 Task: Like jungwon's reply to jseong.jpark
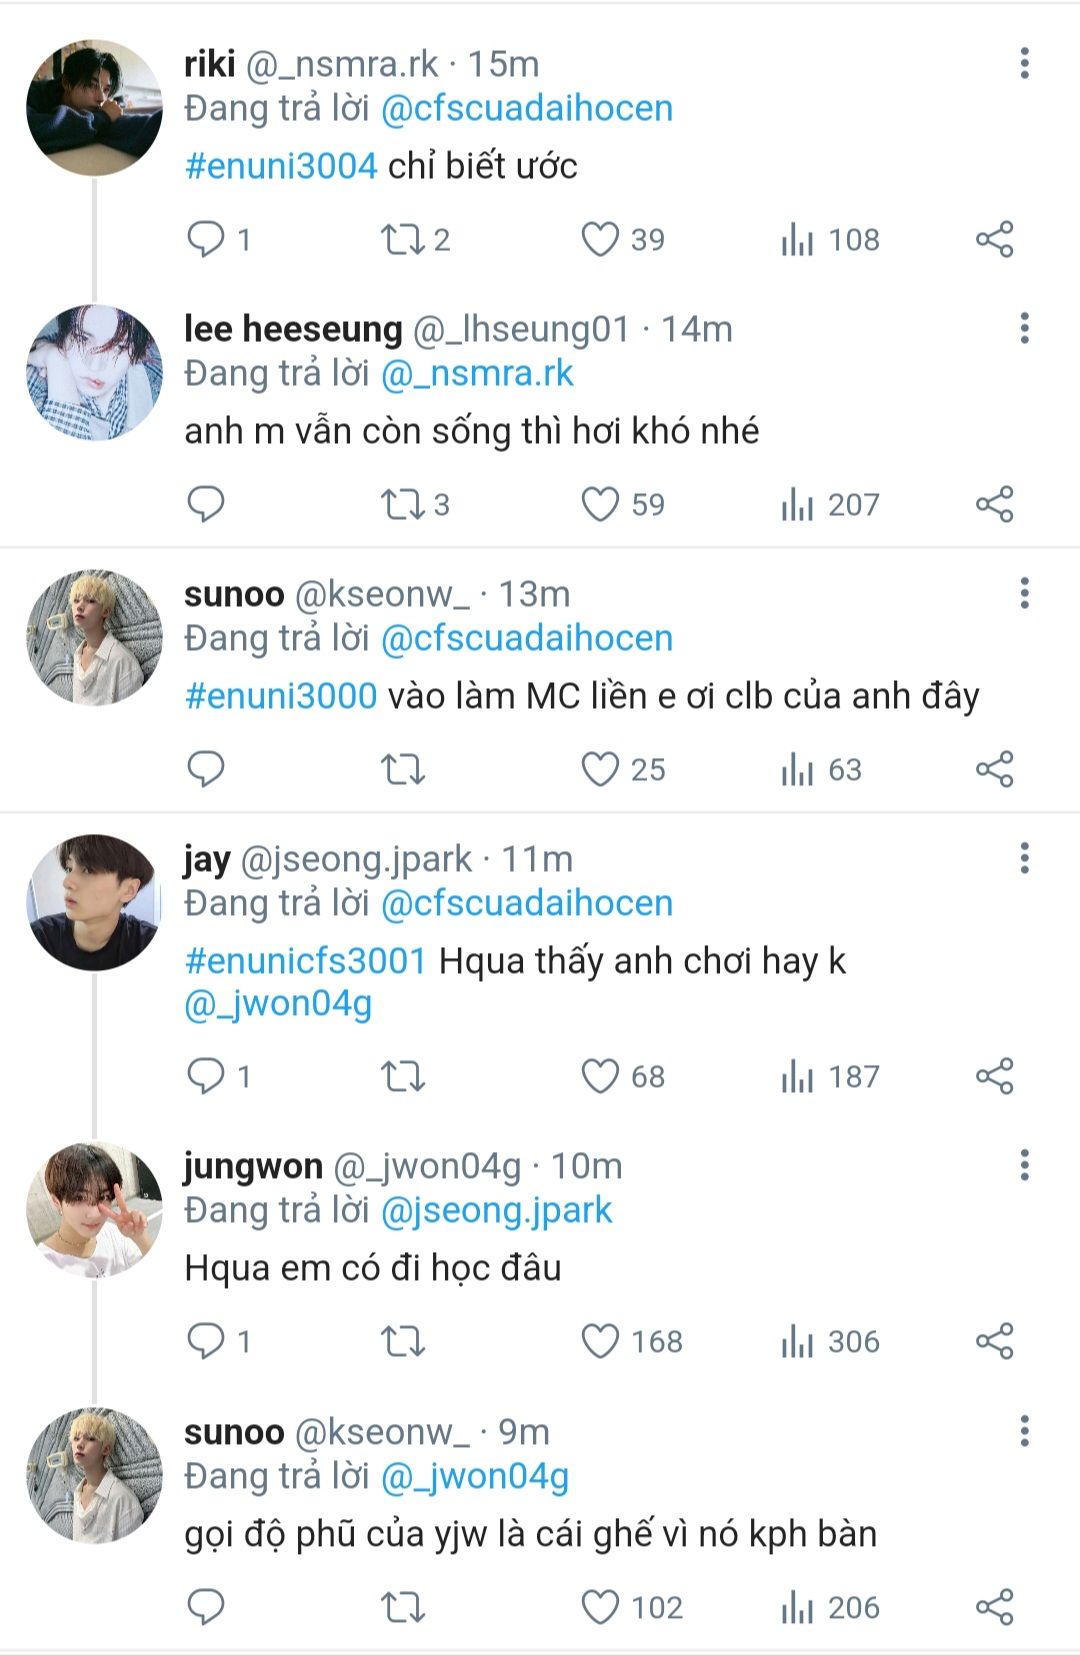[601, 1342]
